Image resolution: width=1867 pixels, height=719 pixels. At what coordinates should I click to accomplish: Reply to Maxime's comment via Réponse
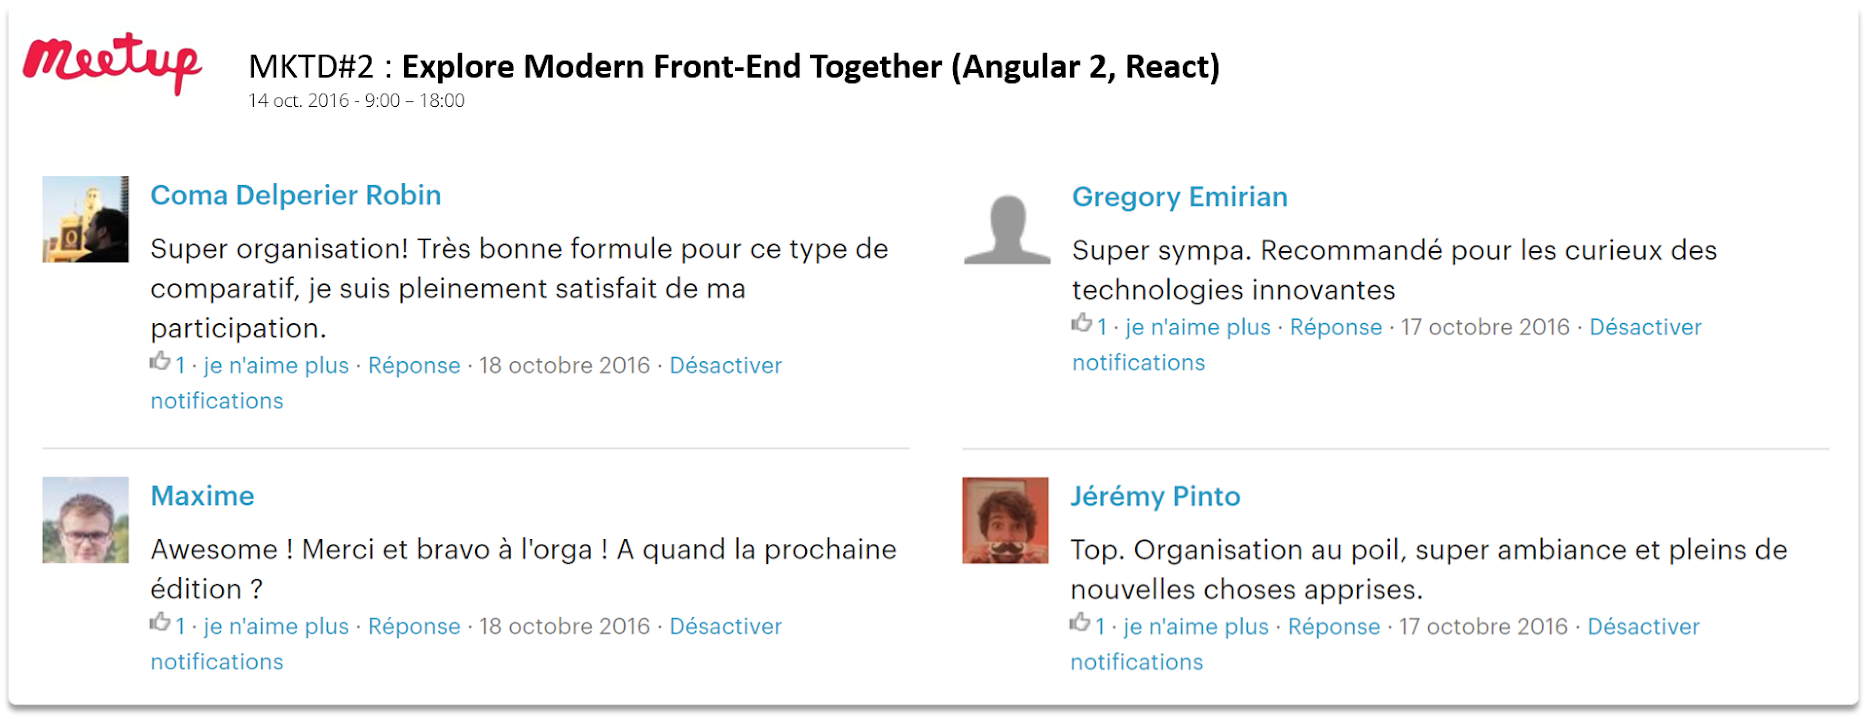pos(414,626)
